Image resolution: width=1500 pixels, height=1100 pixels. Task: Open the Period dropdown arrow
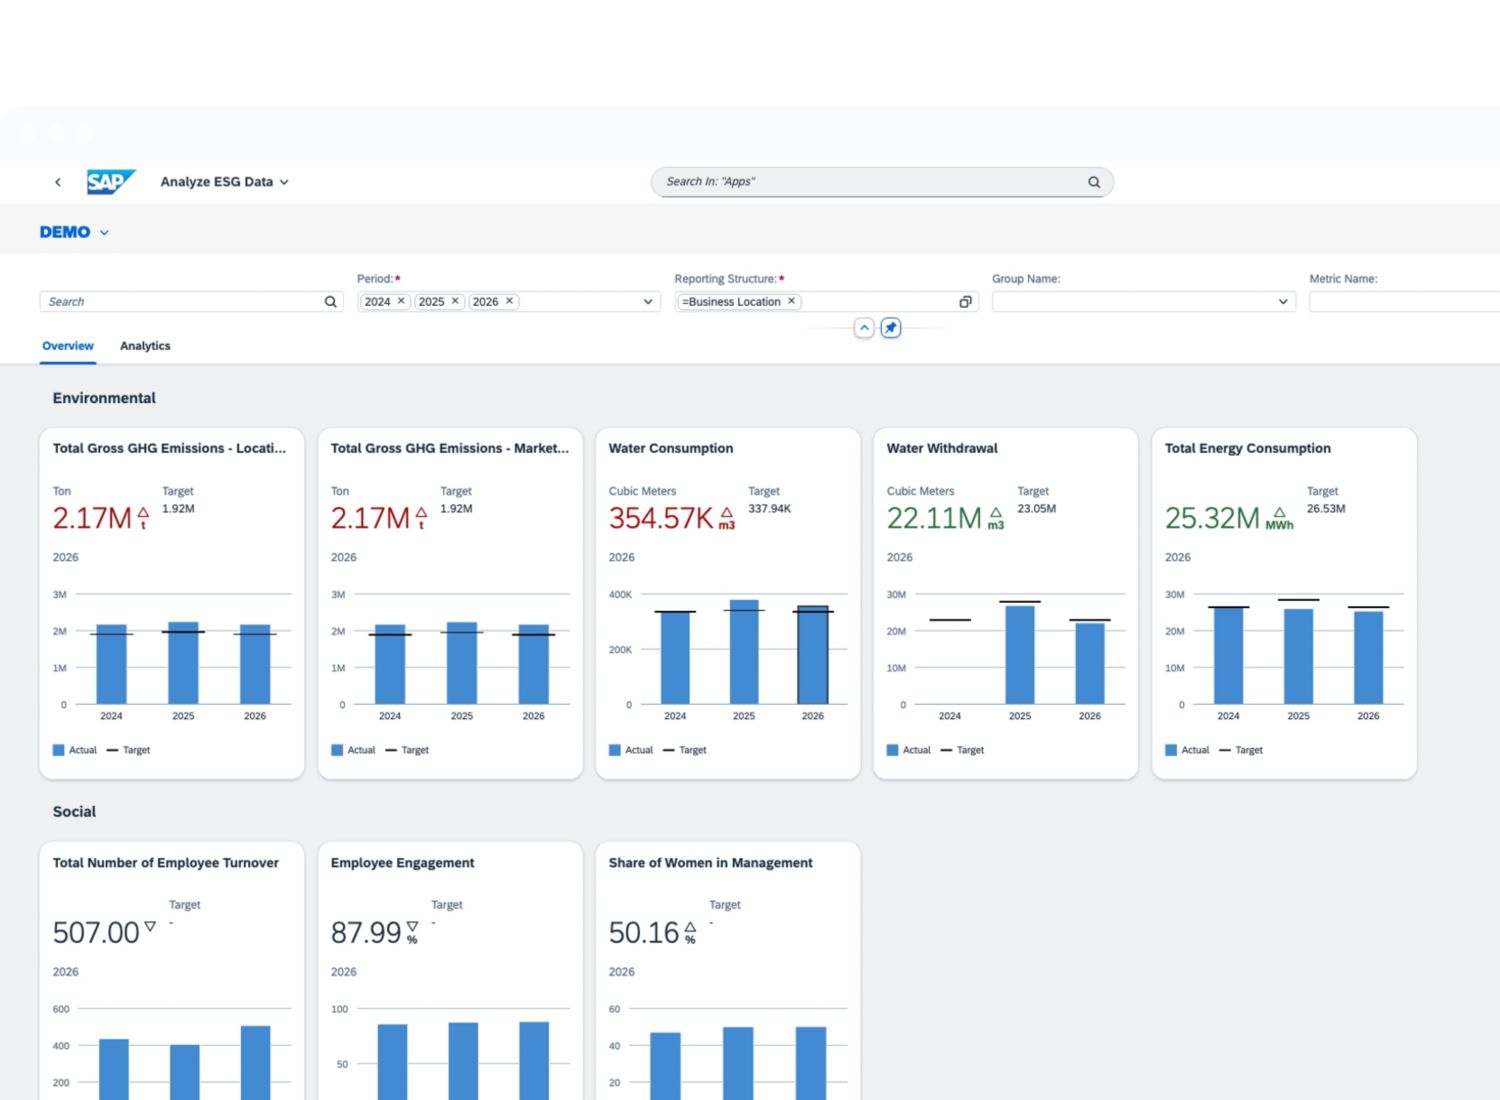point(648,302)
